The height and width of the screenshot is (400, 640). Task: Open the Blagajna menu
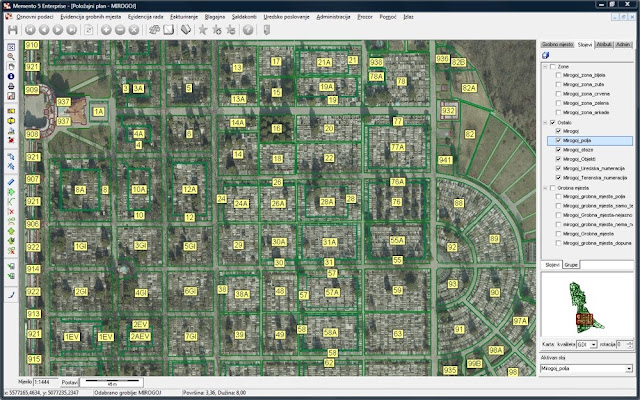[x=215, y=17]
